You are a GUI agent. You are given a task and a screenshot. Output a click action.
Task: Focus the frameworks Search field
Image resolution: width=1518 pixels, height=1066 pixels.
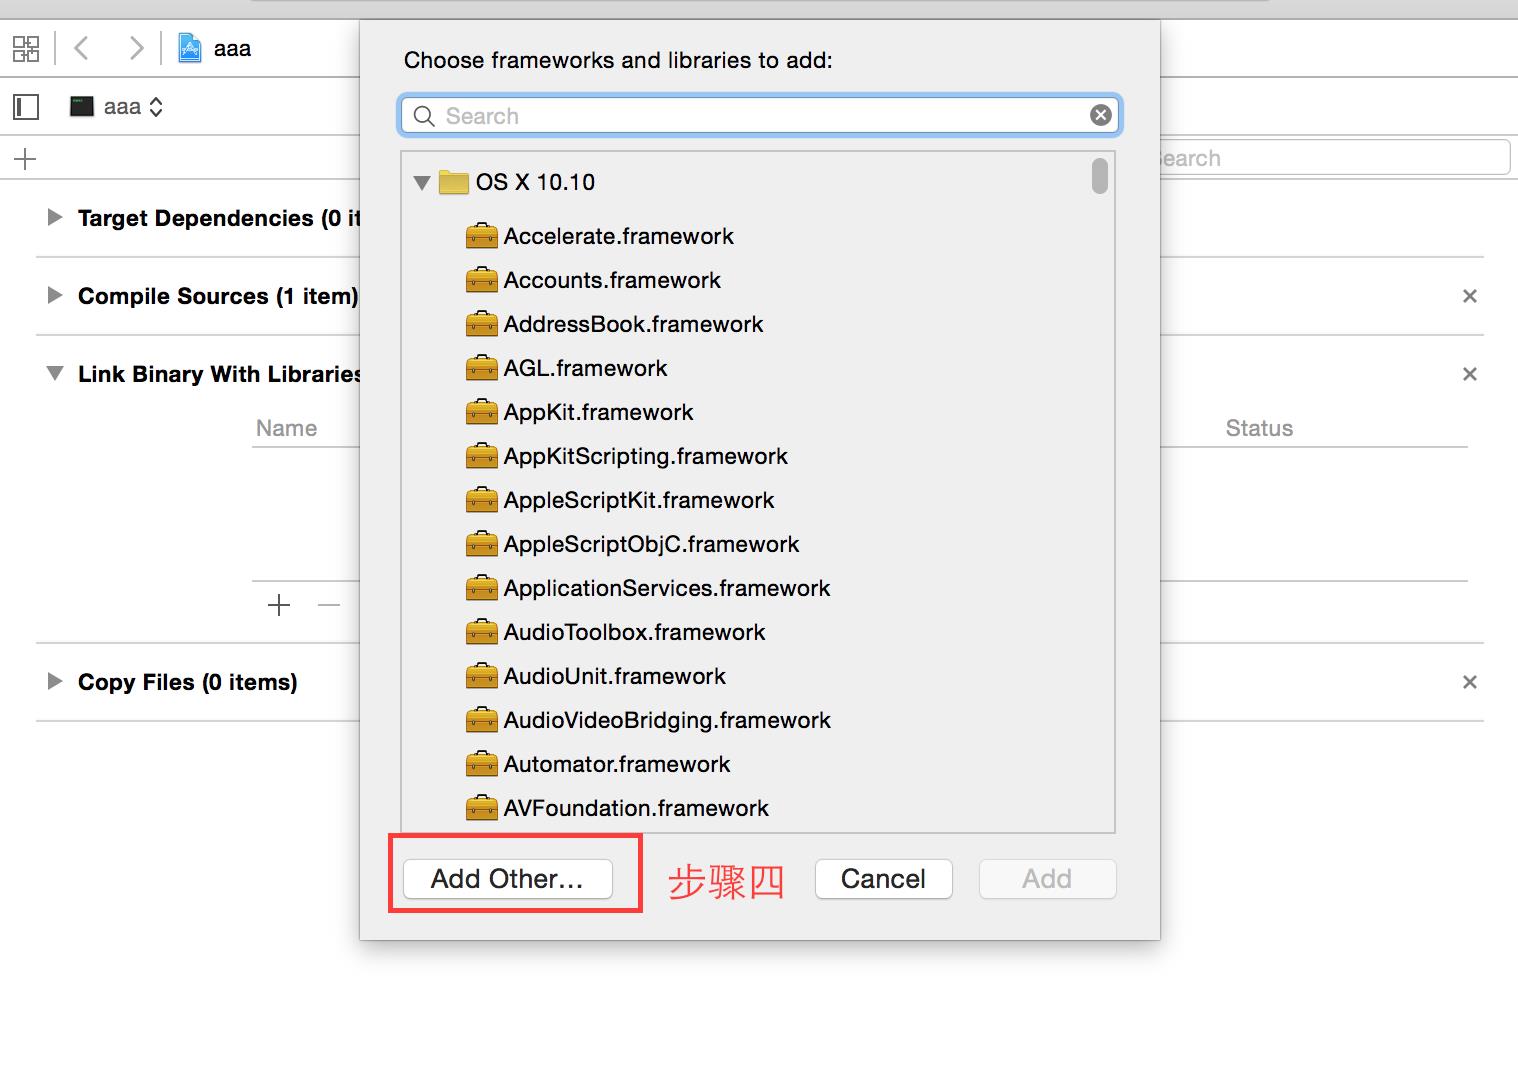[760, 116]
